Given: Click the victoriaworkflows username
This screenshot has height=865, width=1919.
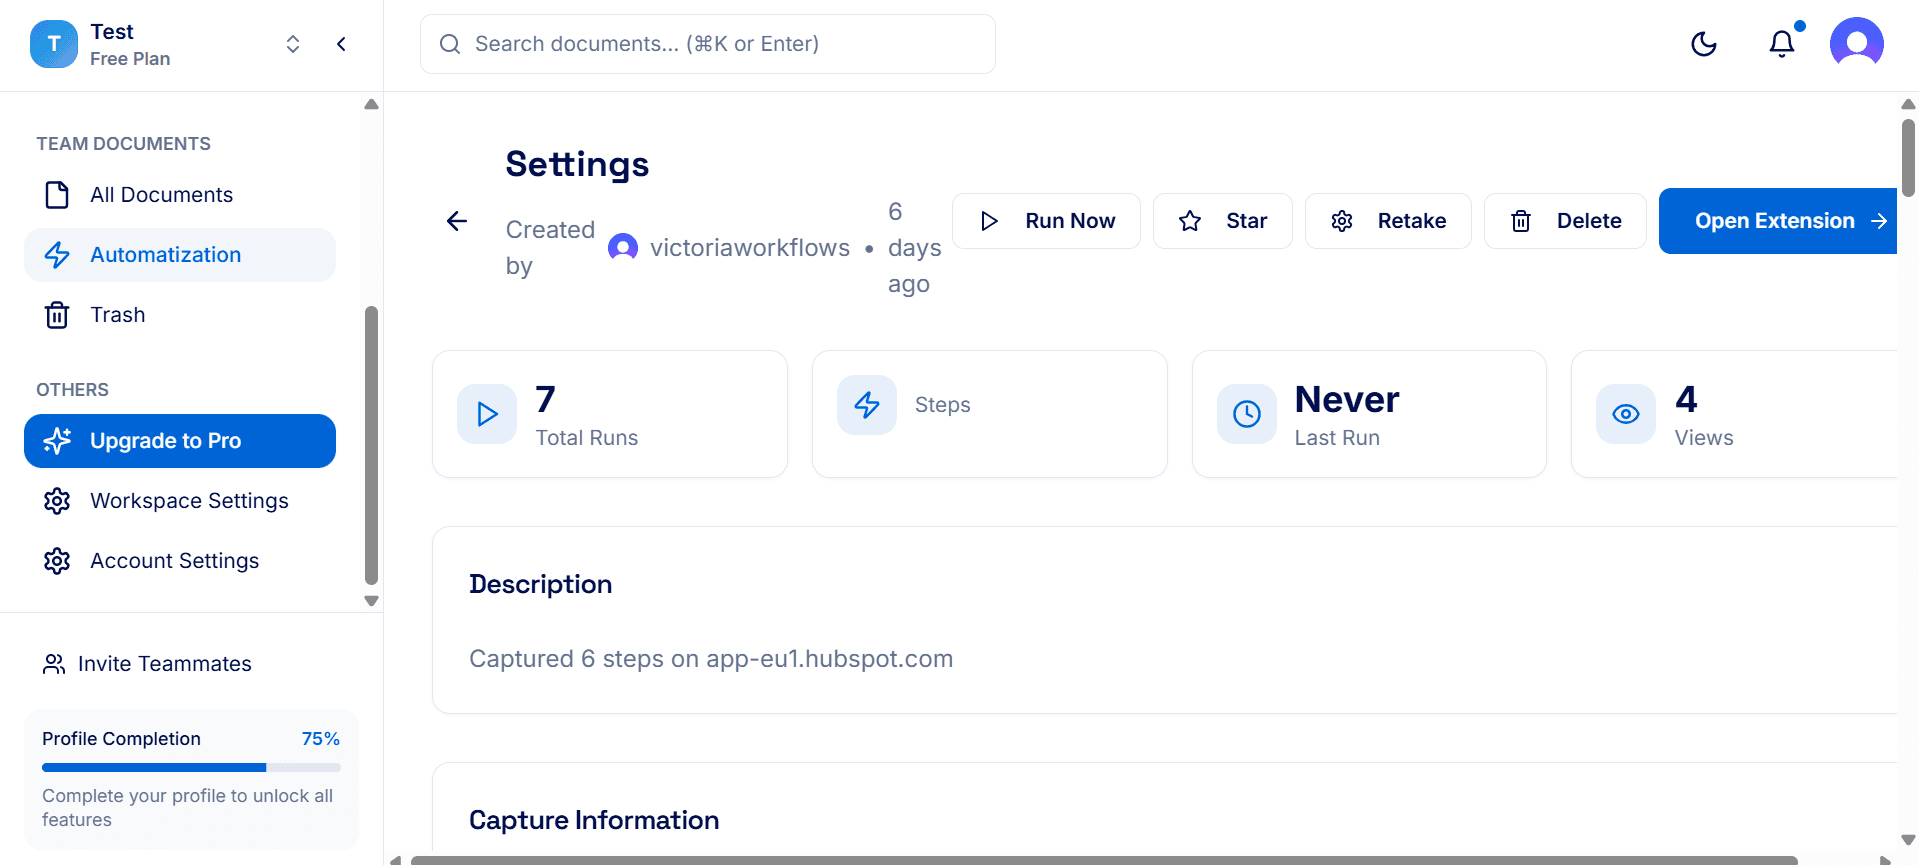Looking at the screenshot, I should [750, 248].
